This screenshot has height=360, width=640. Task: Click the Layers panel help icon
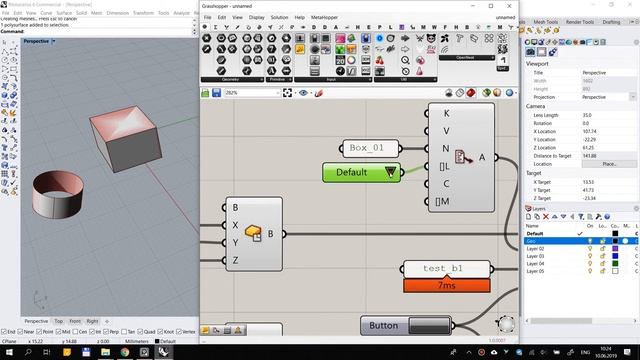[x=607, y=217]
